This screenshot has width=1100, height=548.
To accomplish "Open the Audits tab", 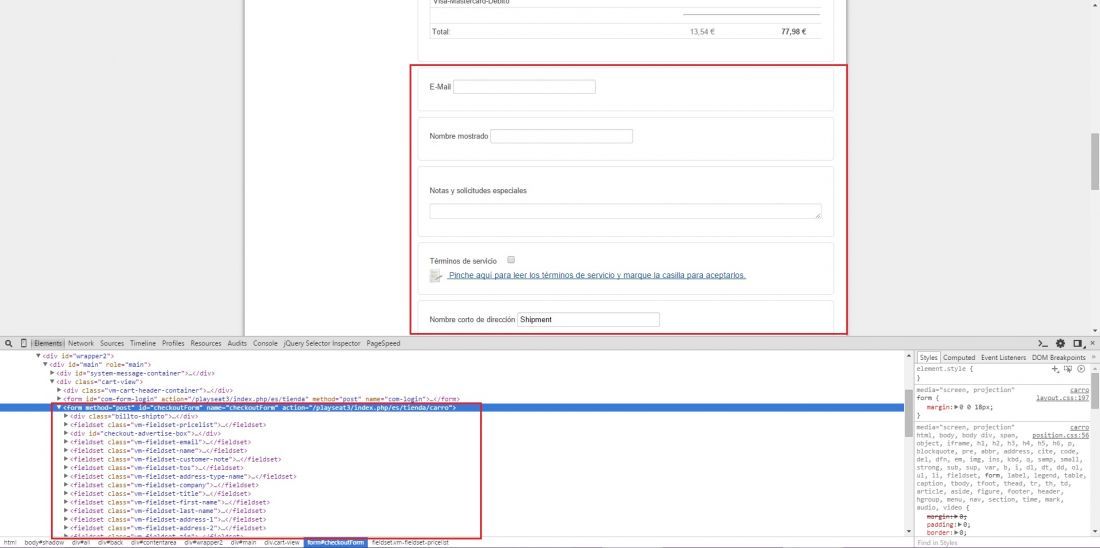I will tap(237, 344).
